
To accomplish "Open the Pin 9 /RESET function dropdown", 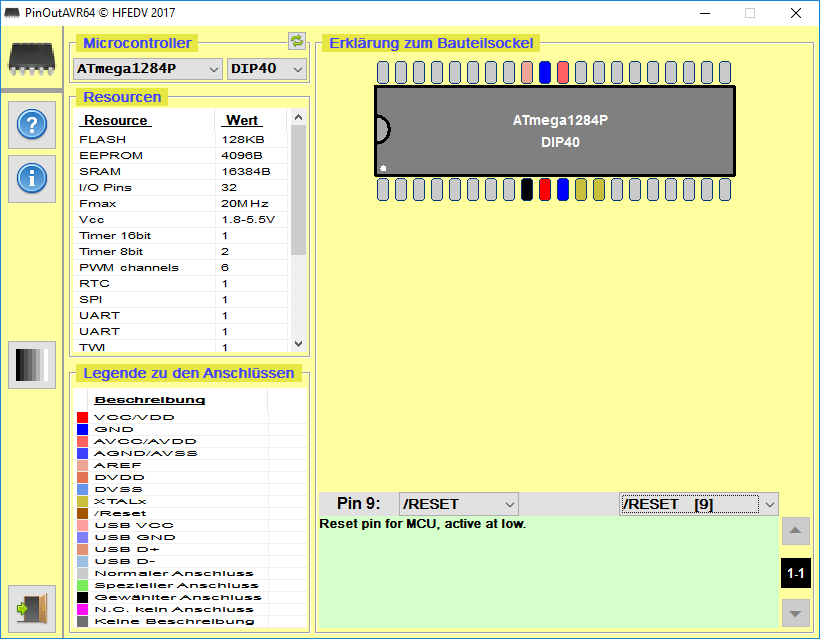I will tap(459, 504).
